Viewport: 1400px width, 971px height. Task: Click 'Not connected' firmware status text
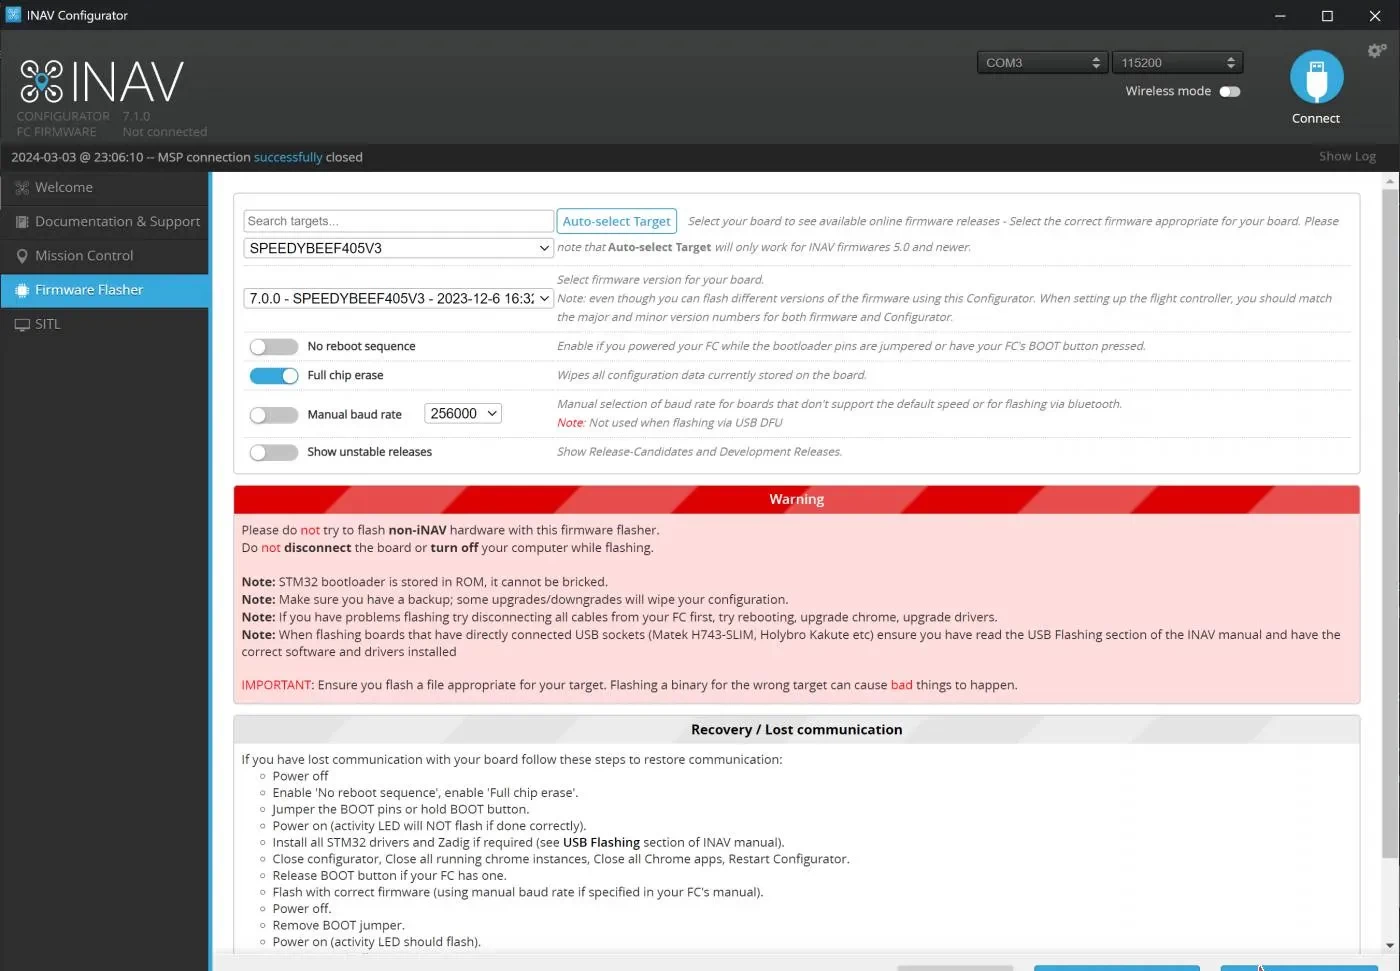coord(165,132)
